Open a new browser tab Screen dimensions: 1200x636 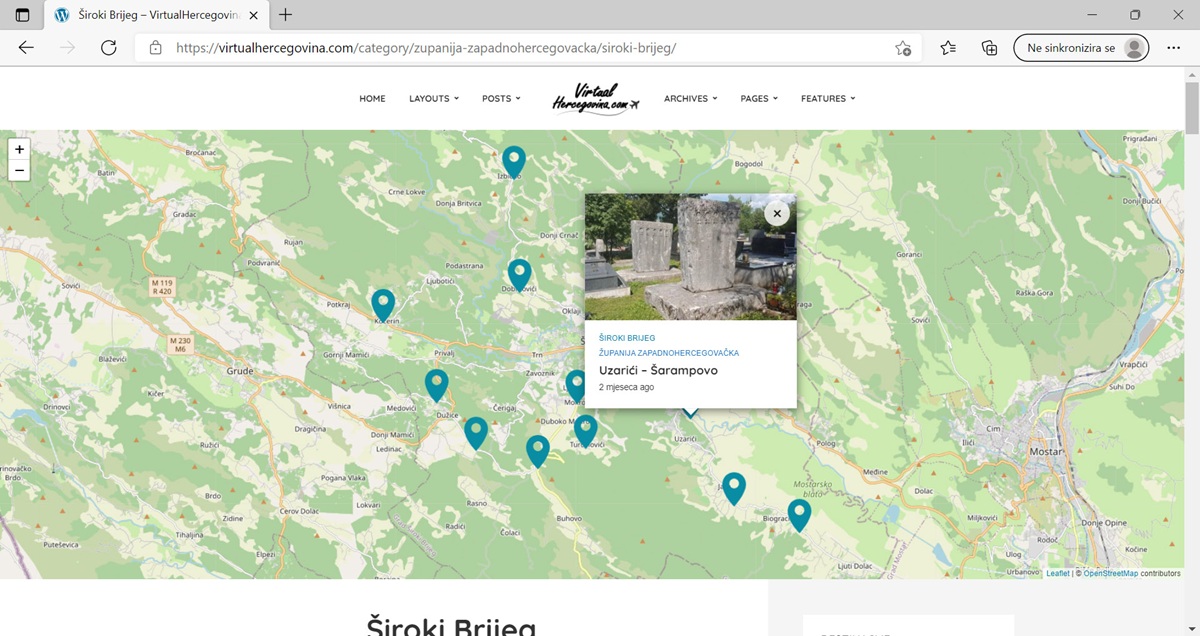[286, 15]
